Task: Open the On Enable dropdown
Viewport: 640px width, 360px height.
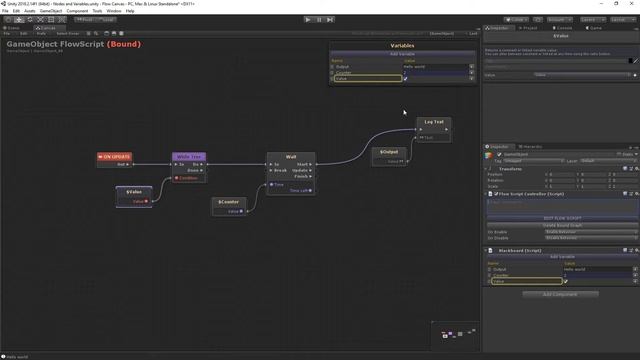Action: coord(591,232)
